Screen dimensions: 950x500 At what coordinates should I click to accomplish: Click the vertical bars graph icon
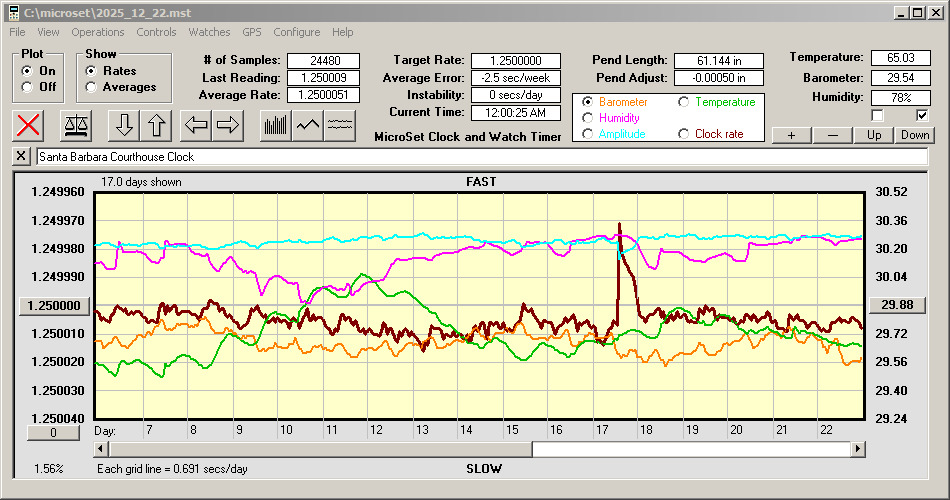(275, 125)
